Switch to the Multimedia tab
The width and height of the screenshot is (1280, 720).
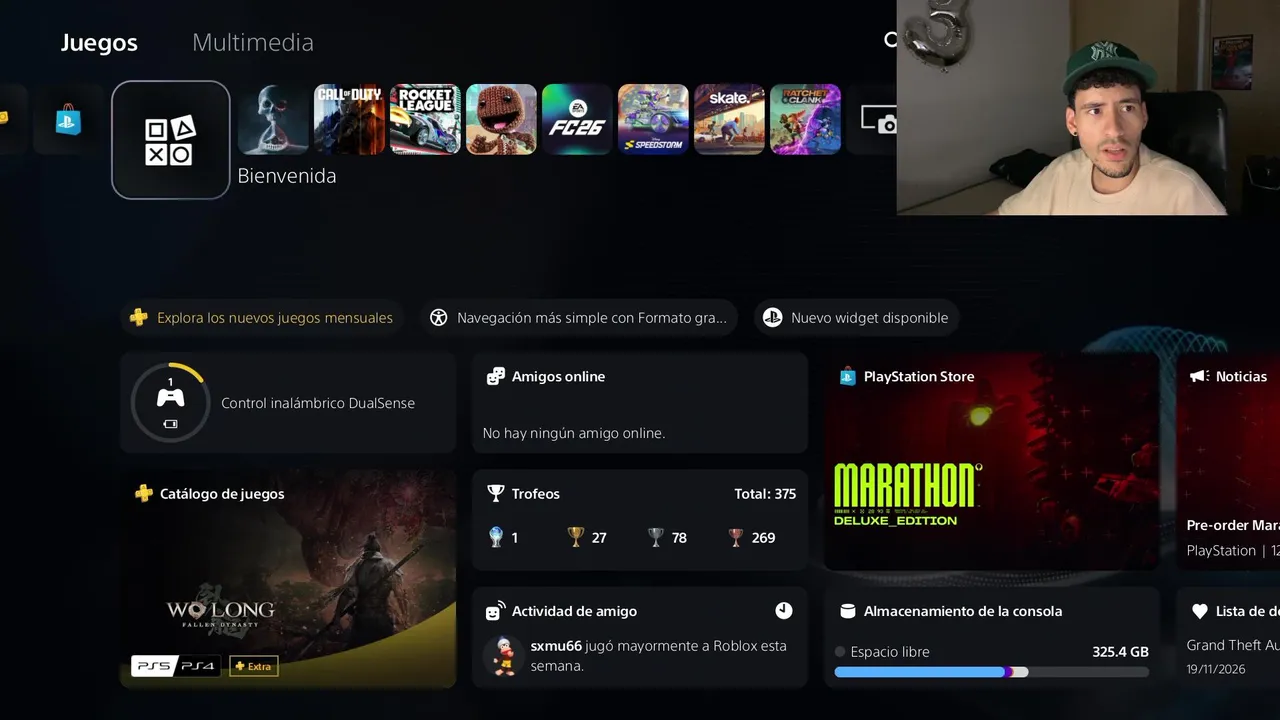[x=253, y=42]
